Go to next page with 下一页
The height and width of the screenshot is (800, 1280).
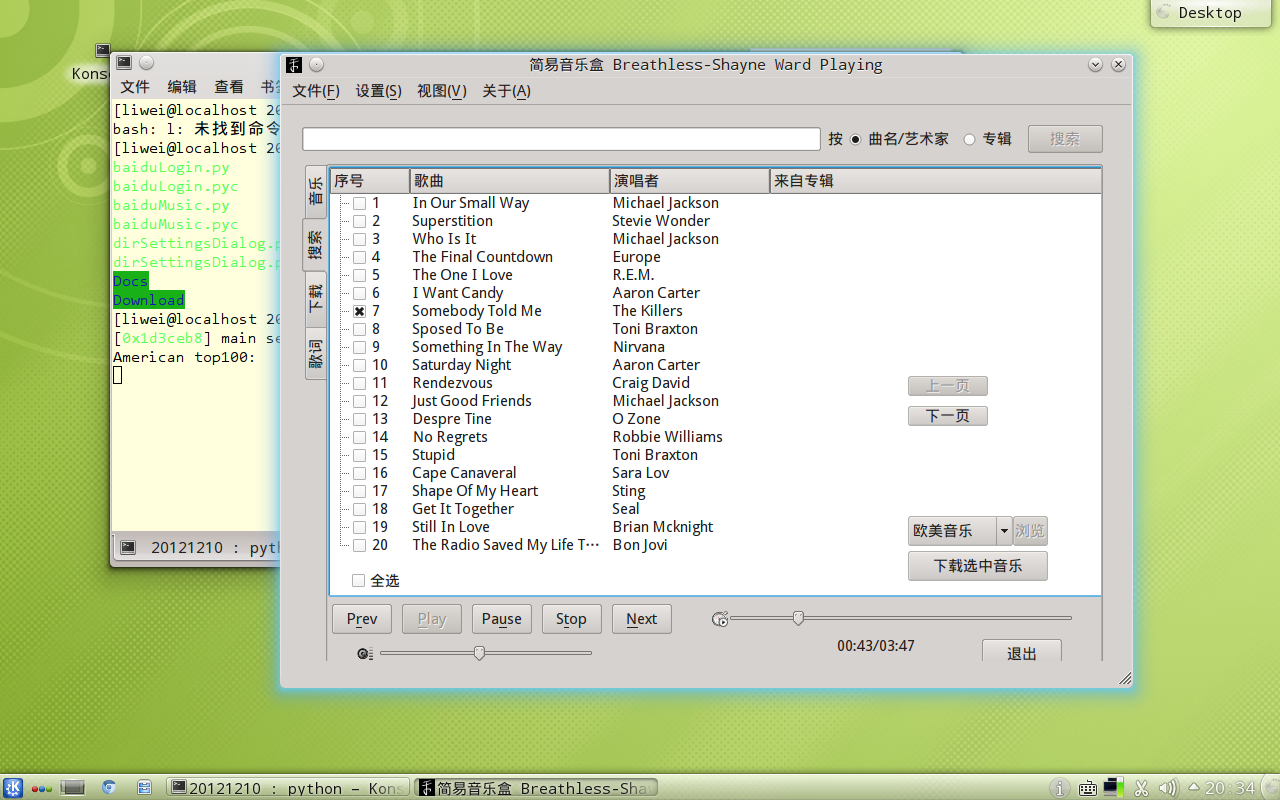(948, 416)
